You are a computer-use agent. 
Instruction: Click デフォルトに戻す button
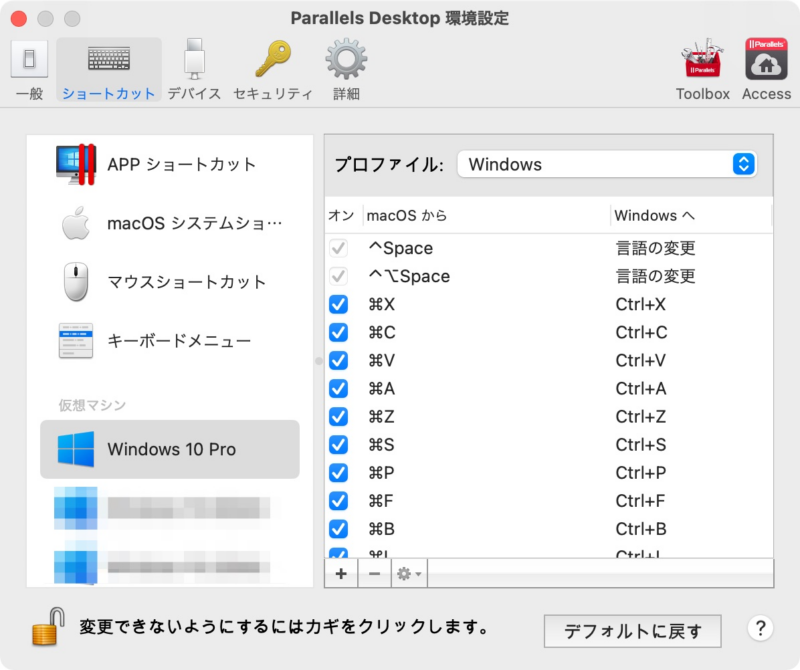tap(633, 631)
